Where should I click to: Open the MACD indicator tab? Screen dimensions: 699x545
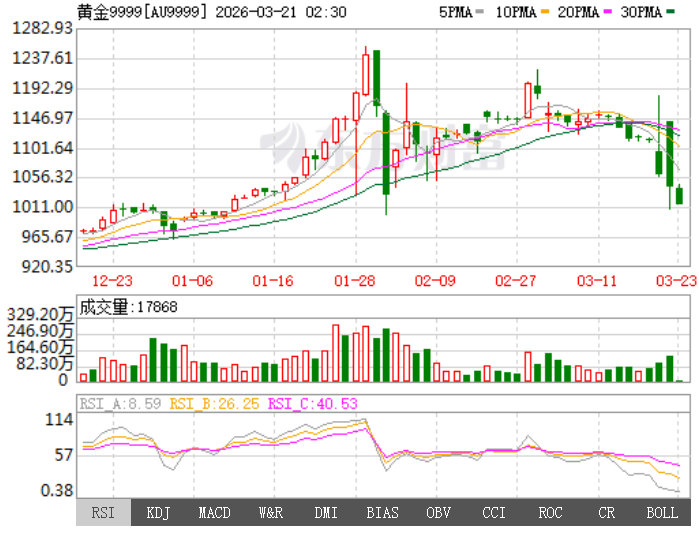click(x=214, y=513)
